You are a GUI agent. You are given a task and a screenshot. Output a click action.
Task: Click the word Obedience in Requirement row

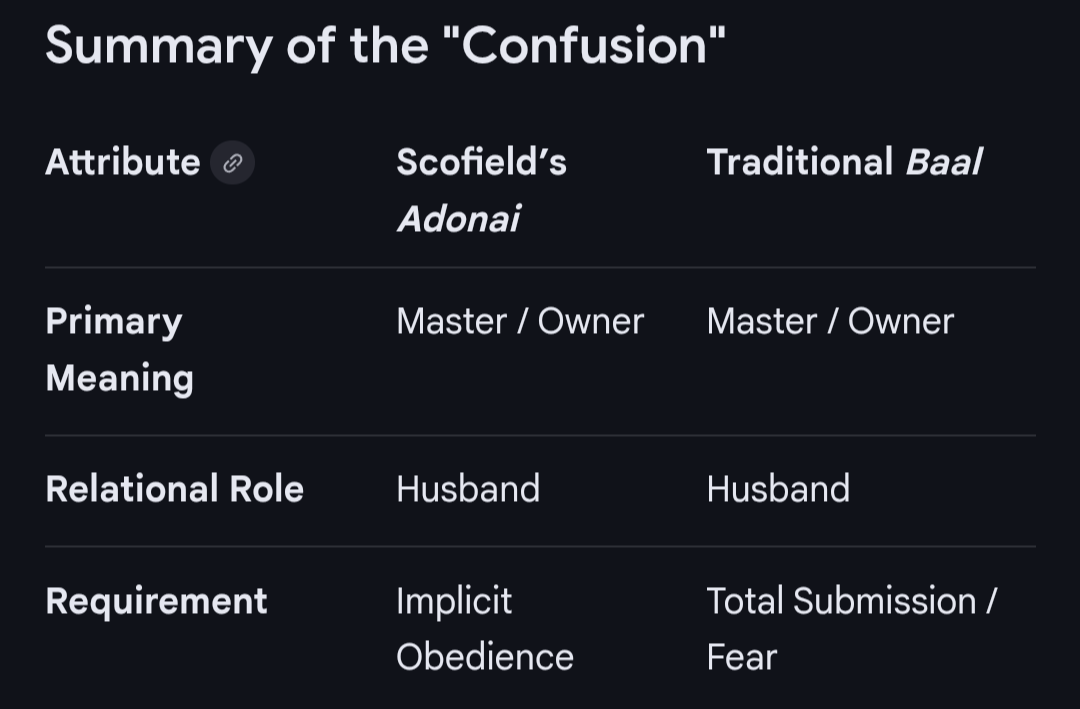tap(485, 657)
